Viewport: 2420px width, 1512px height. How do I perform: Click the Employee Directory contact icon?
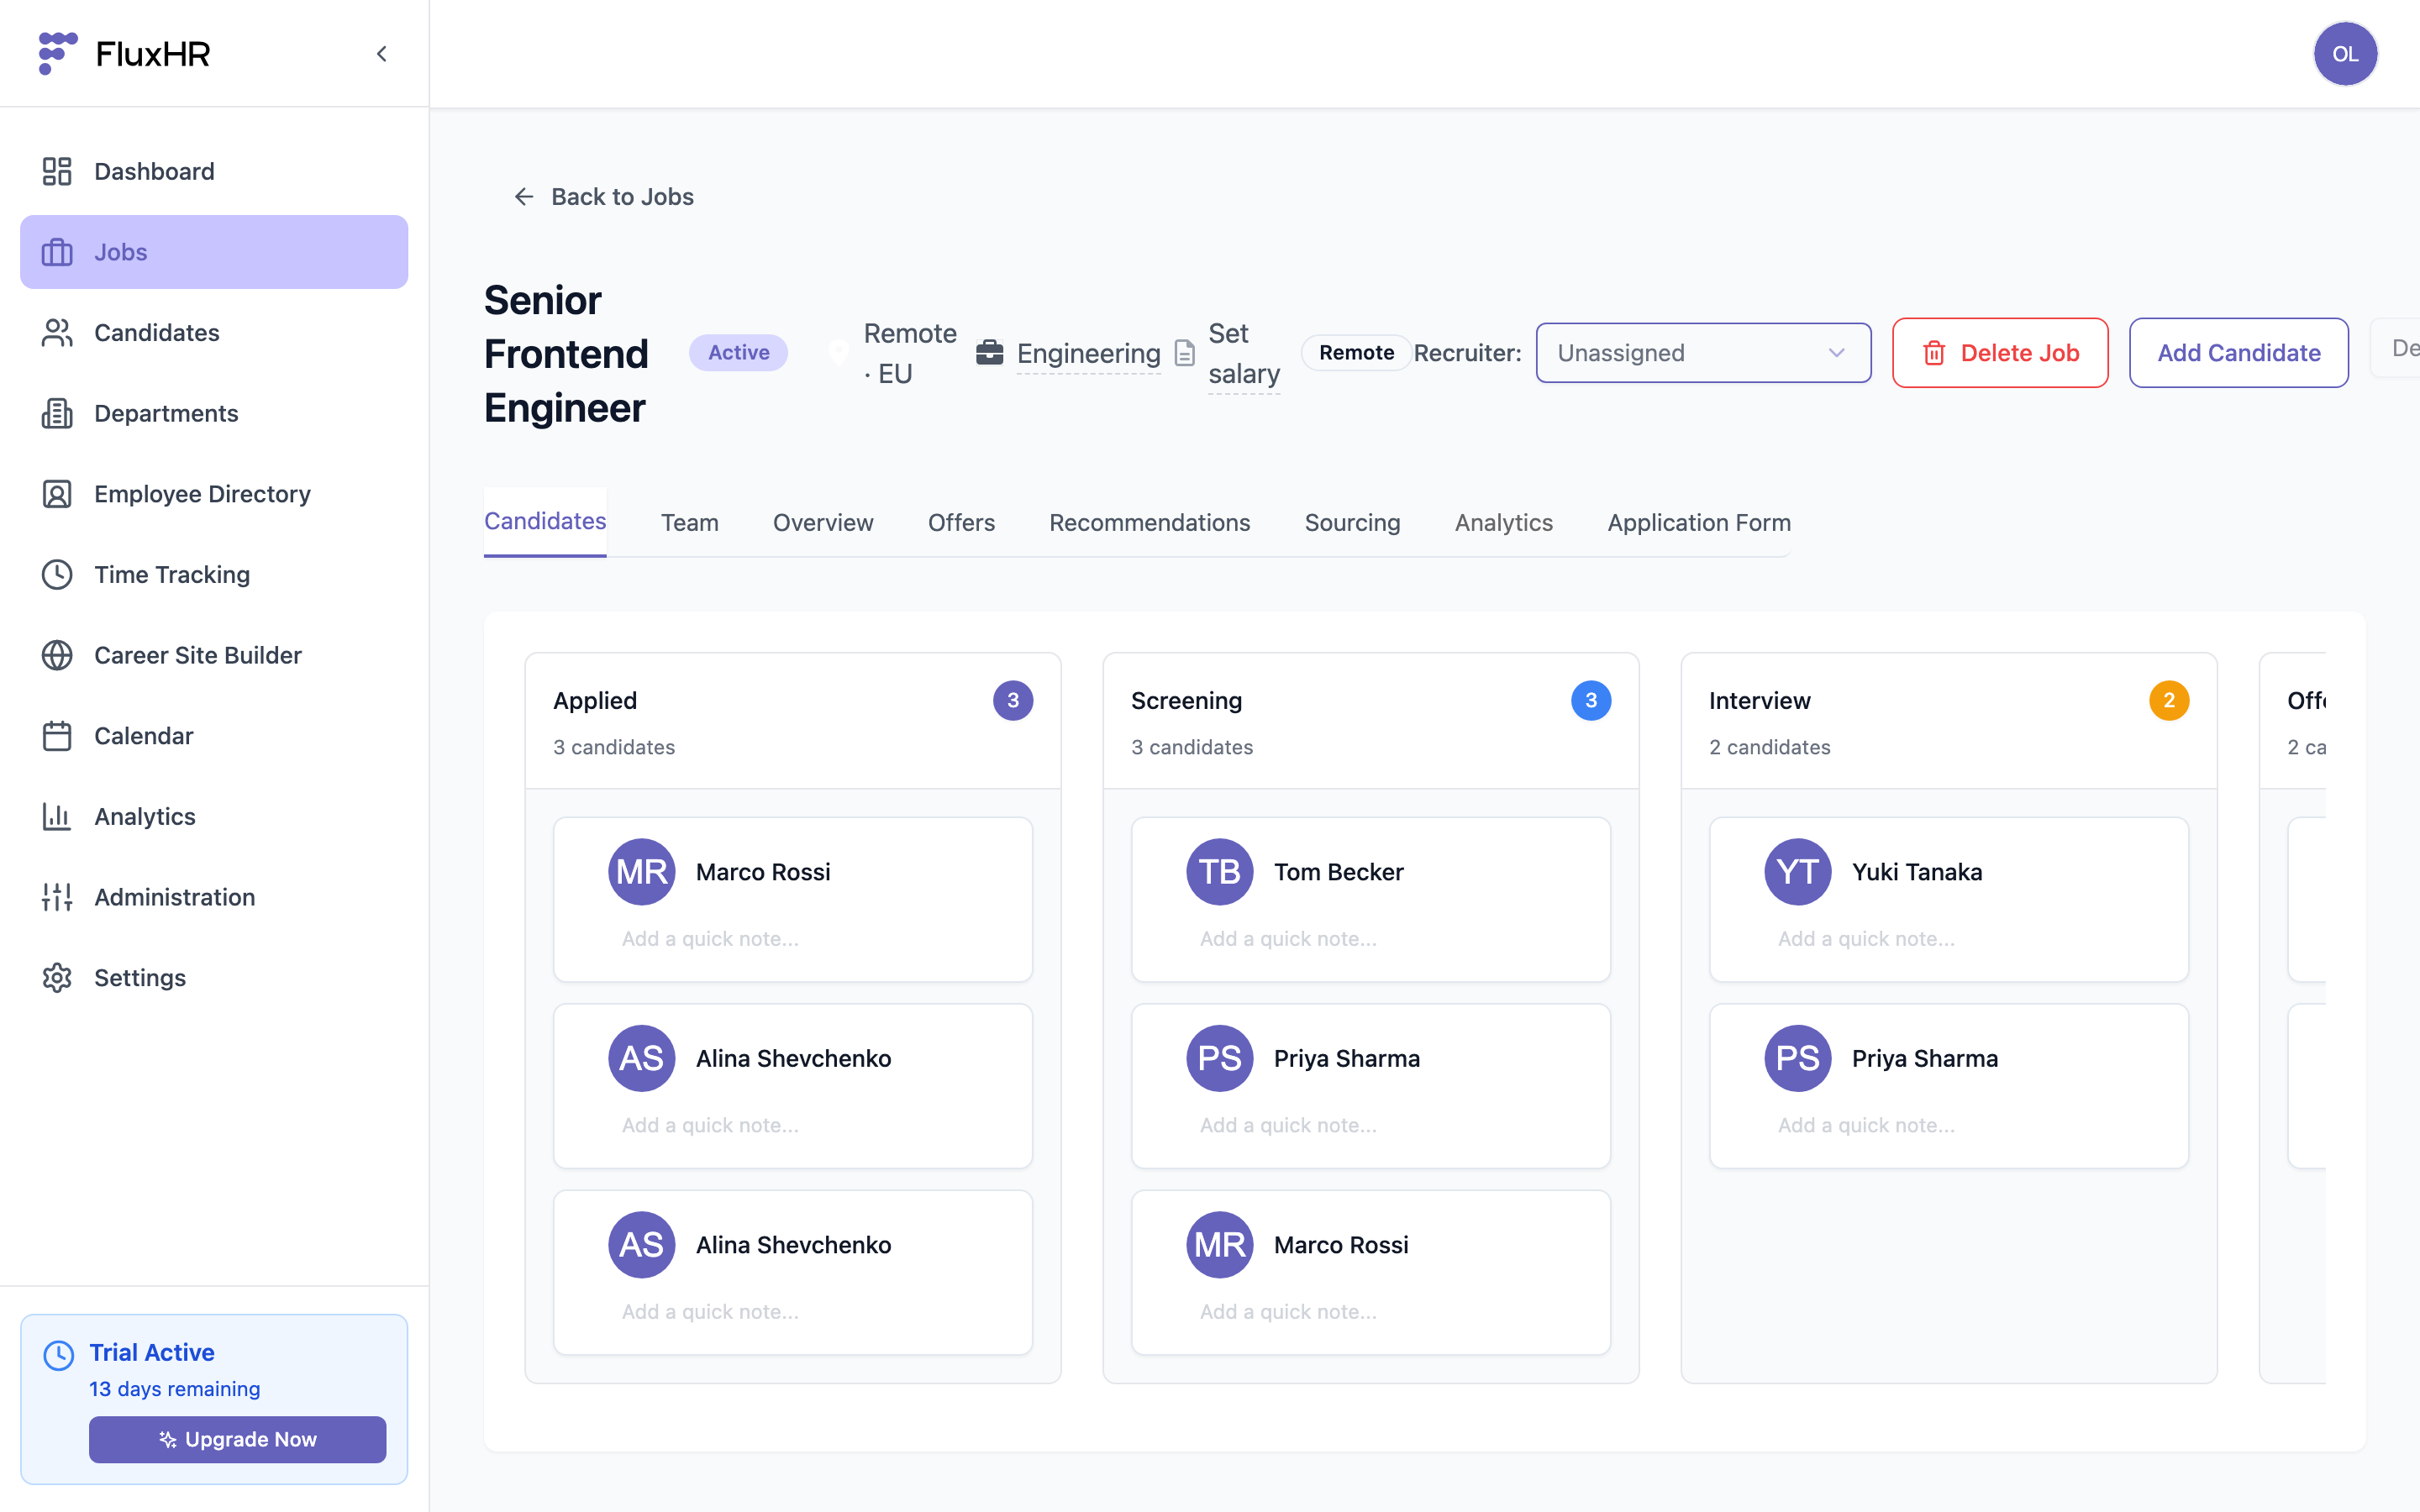pyautogui.click(x=57, y=494)
